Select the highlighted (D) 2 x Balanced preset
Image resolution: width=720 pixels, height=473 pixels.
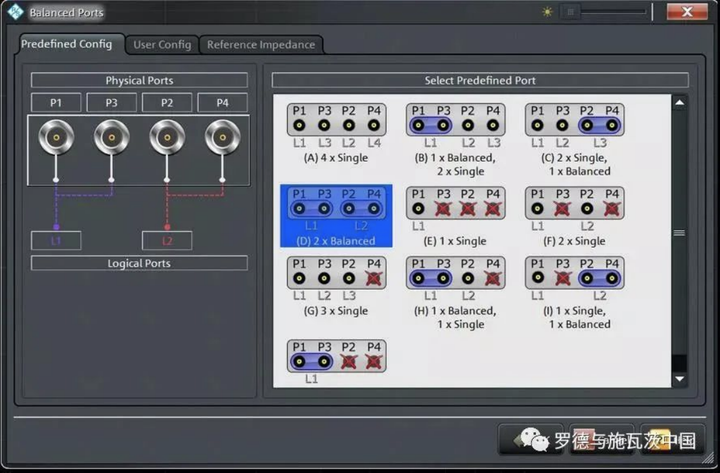click(335, 210)
